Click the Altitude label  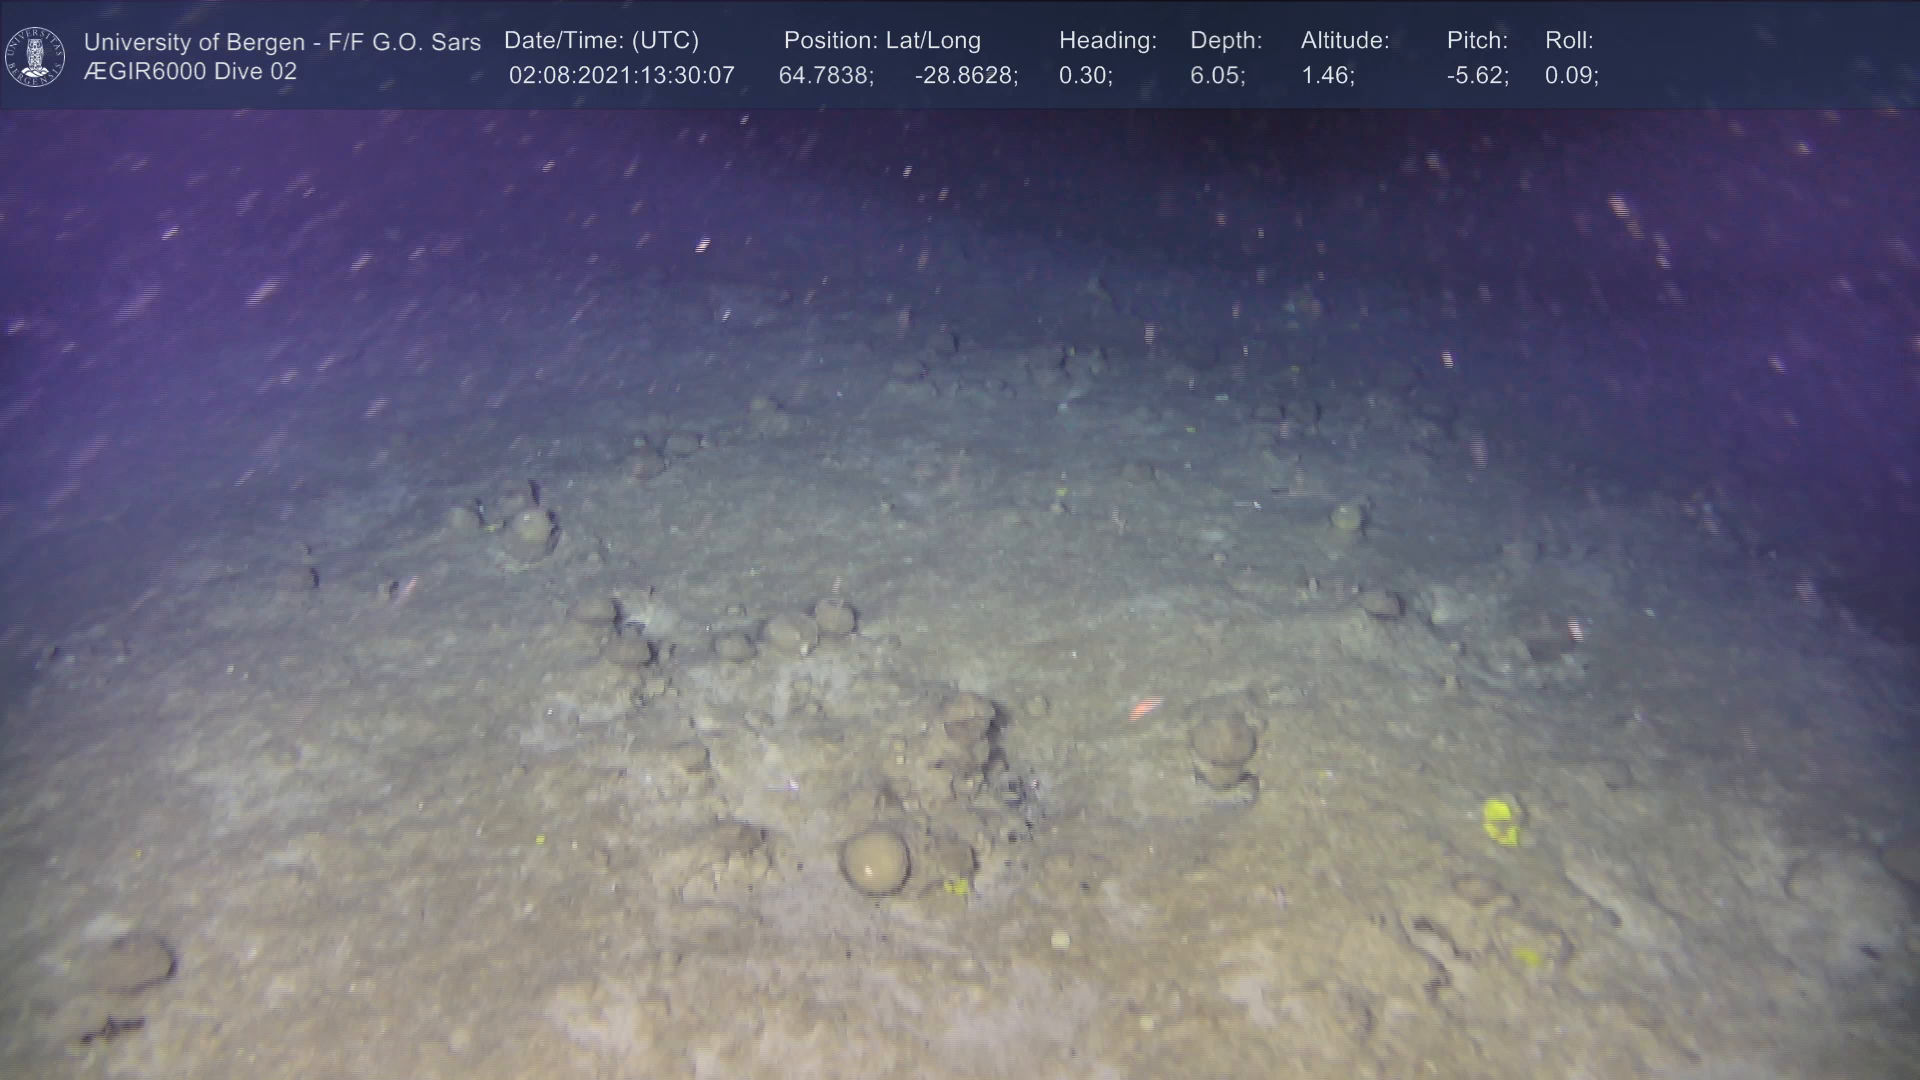click(x=1344, y=41)
